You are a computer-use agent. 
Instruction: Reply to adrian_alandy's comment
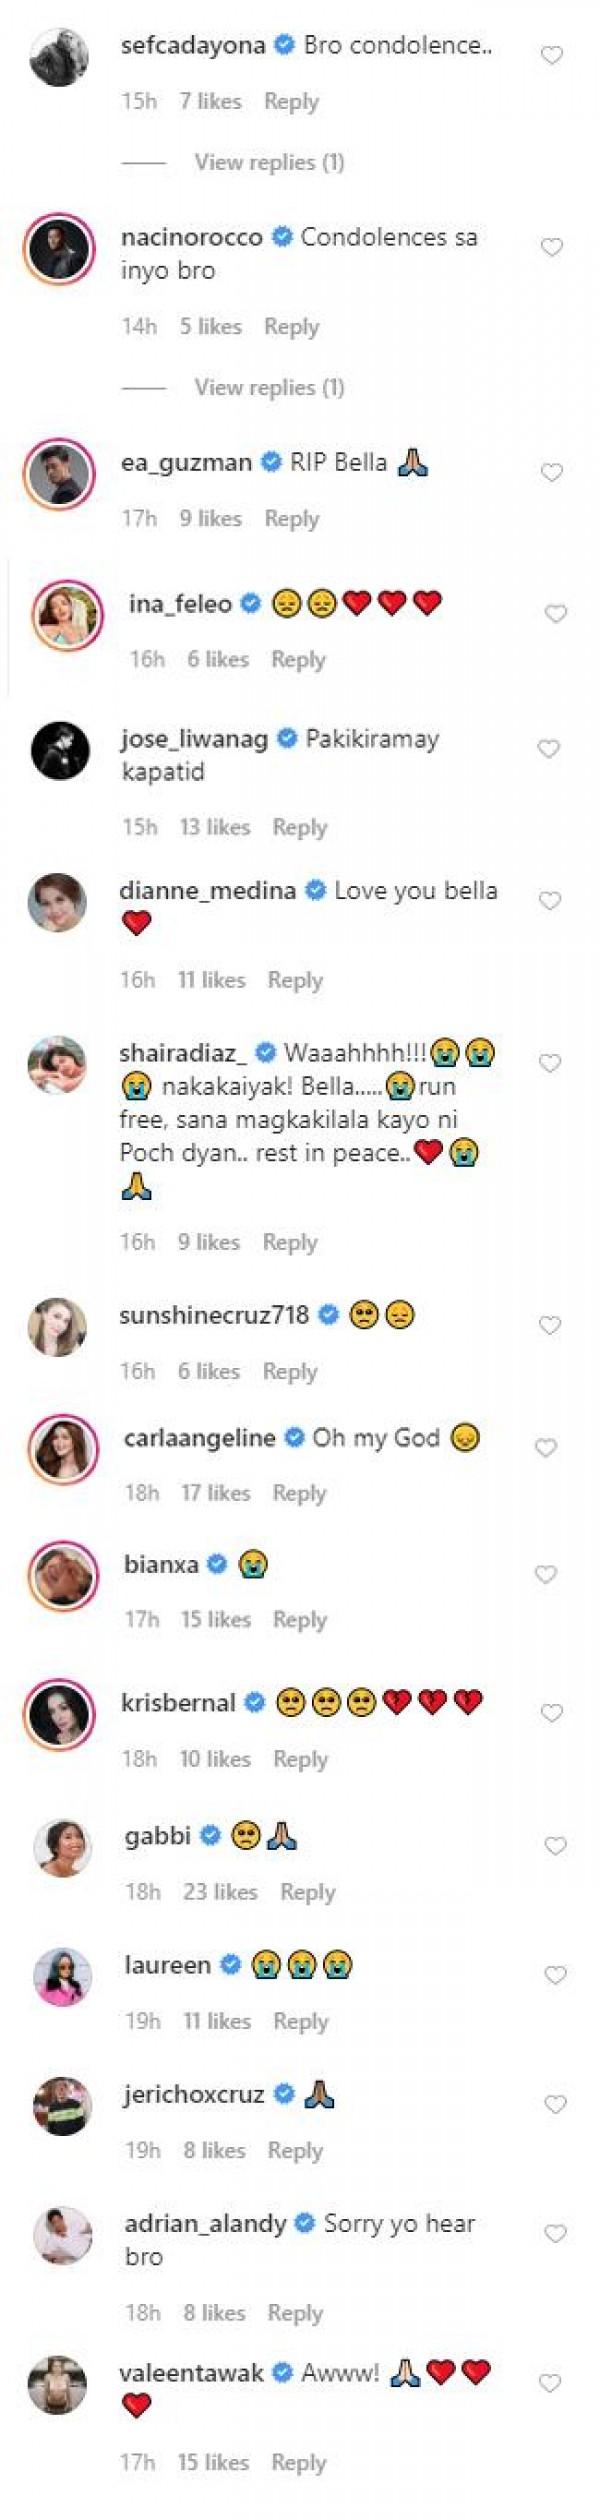pyautogui.click(x=294, y=2313)
